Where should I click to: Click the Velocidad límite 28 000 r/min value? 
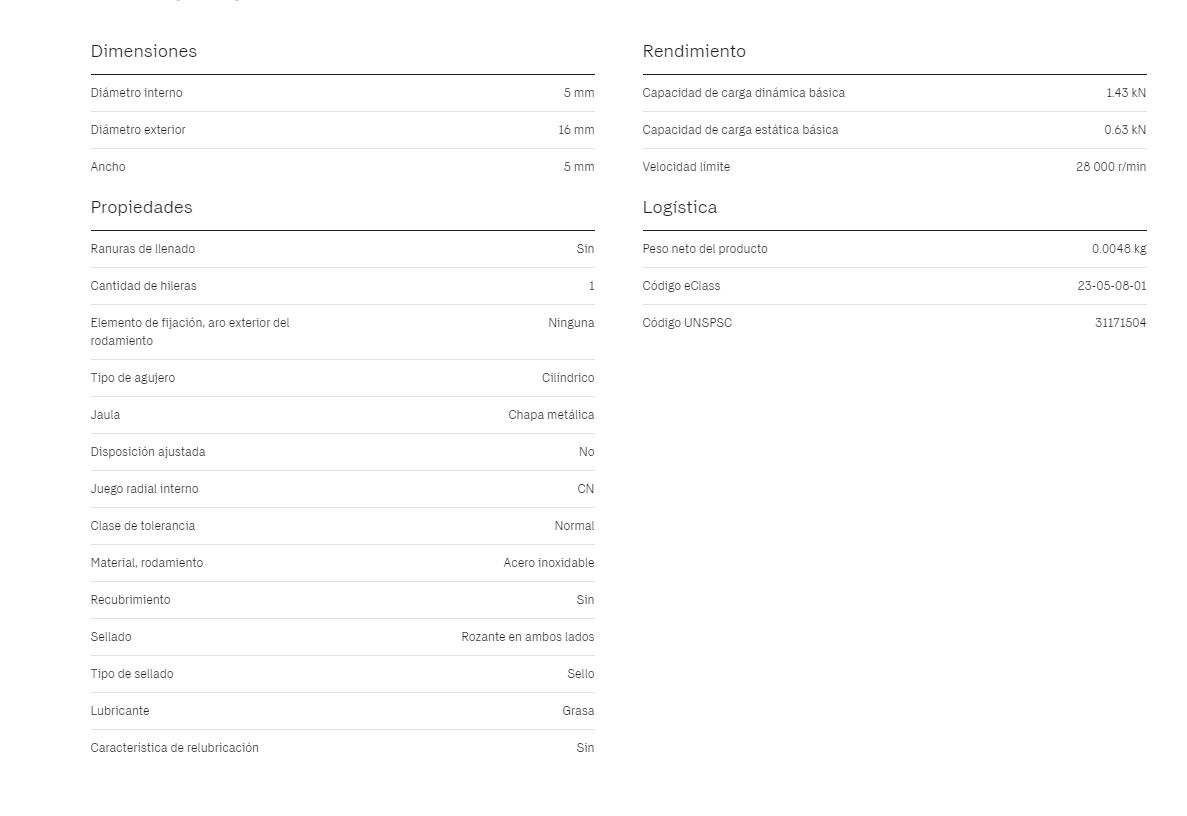point(1111,167)
